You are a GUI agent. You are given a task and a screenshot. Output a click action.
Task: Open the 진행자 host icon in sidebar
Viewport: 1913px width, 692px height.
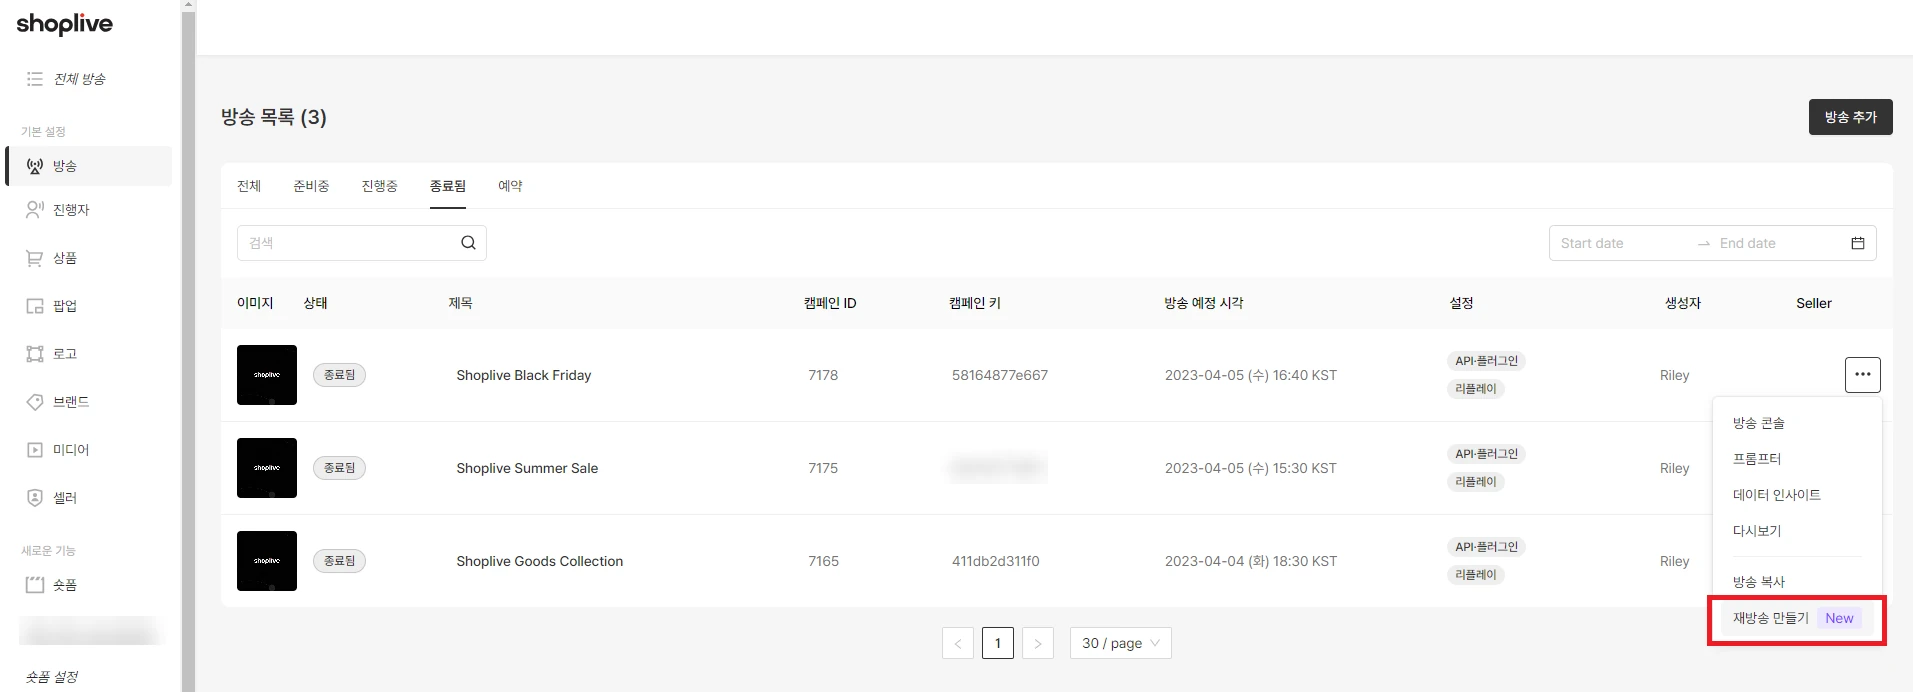coord(35,210)
